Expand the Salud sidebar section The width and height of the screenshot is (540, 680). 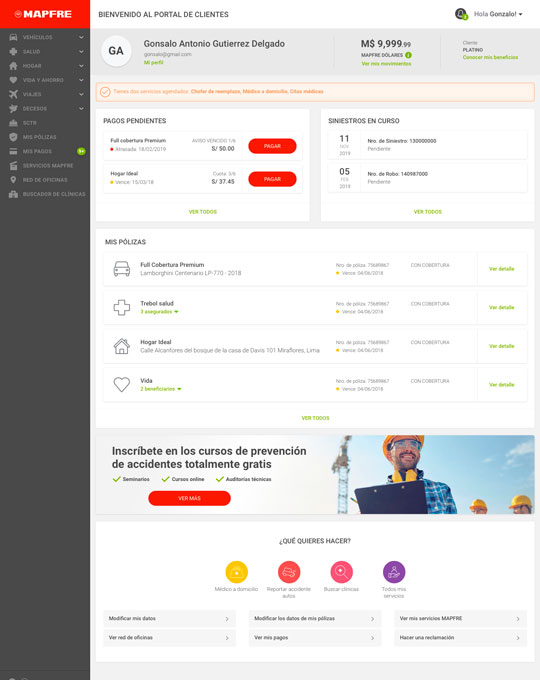[45, 52]
